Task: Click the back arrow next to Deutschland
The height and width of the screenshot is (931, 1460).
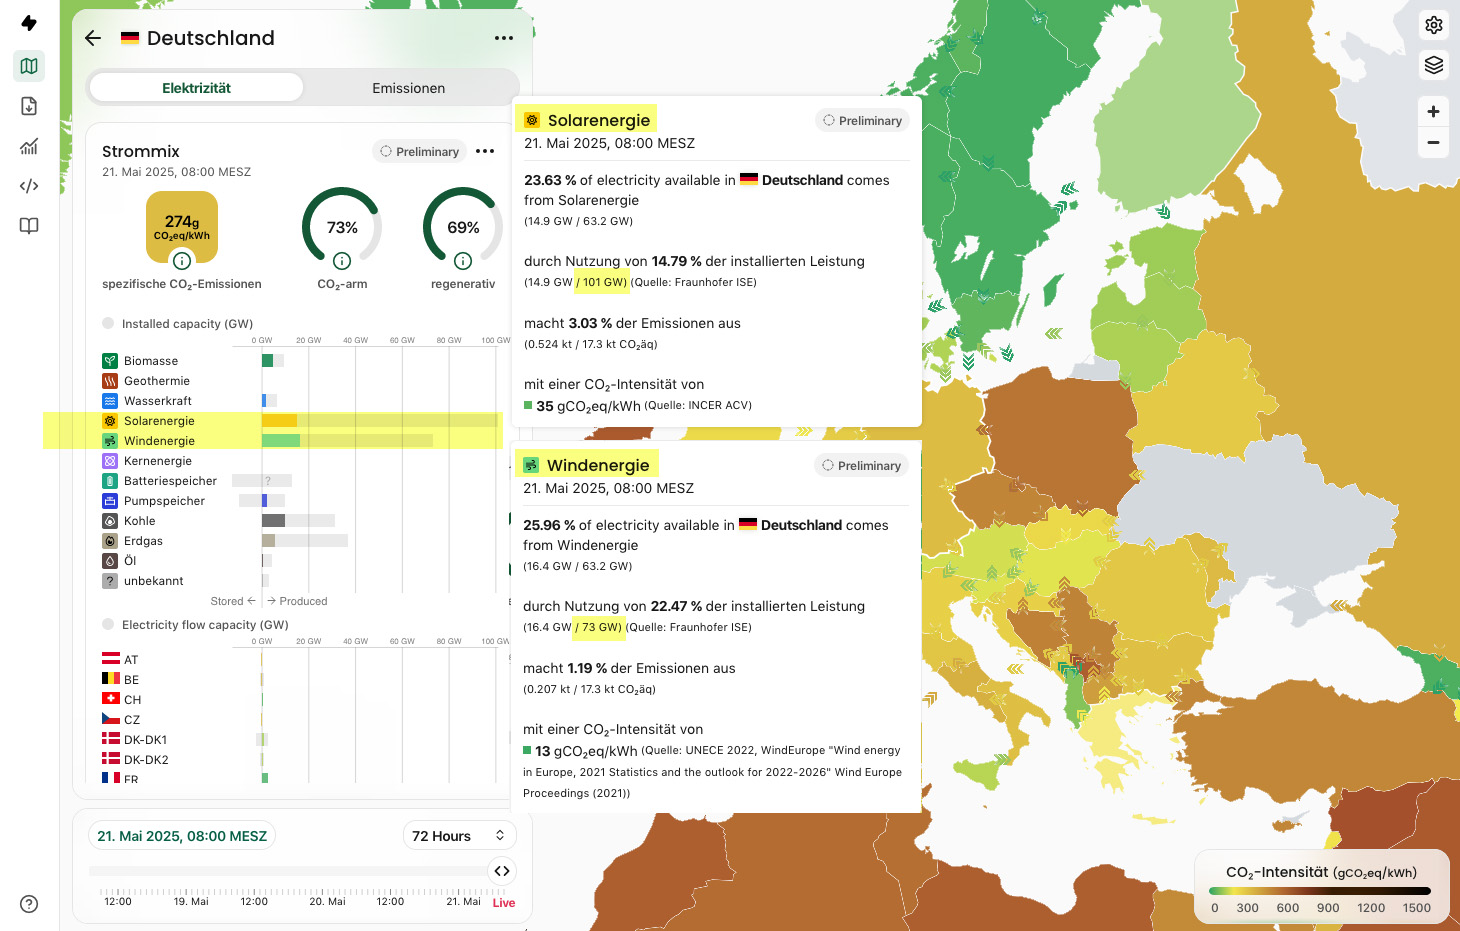Action: click(93, 38)
